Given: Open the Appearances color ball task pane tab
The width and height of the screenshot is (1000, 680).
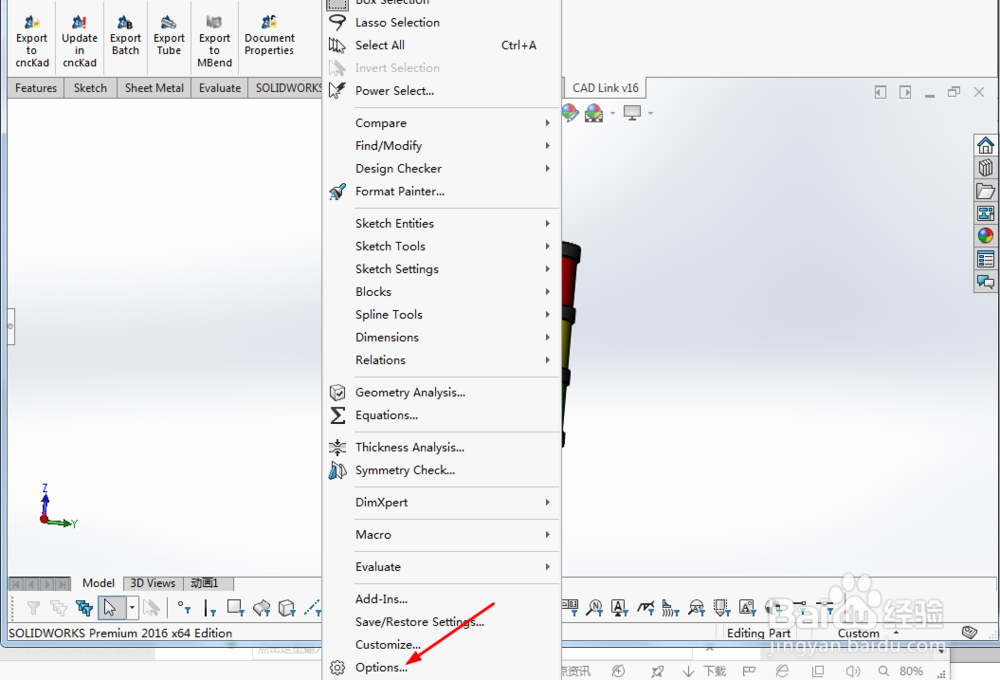Looking at the screenshot, I should point(985,236).
